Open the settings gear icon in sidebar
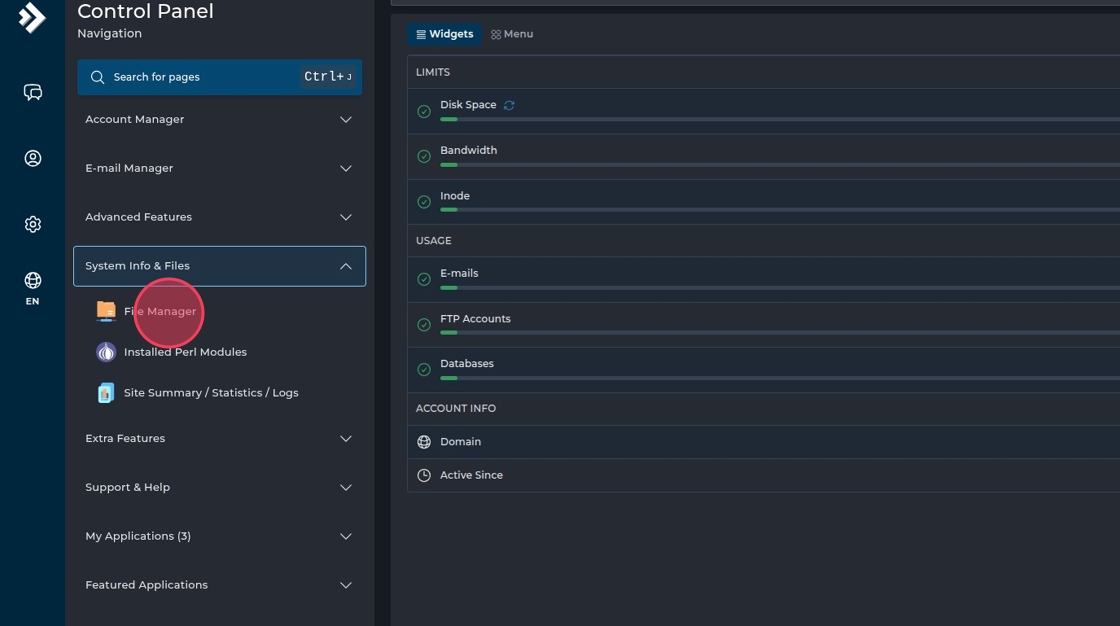The height and width of the screenshot is (626, 1120). (x=33, y=225)
